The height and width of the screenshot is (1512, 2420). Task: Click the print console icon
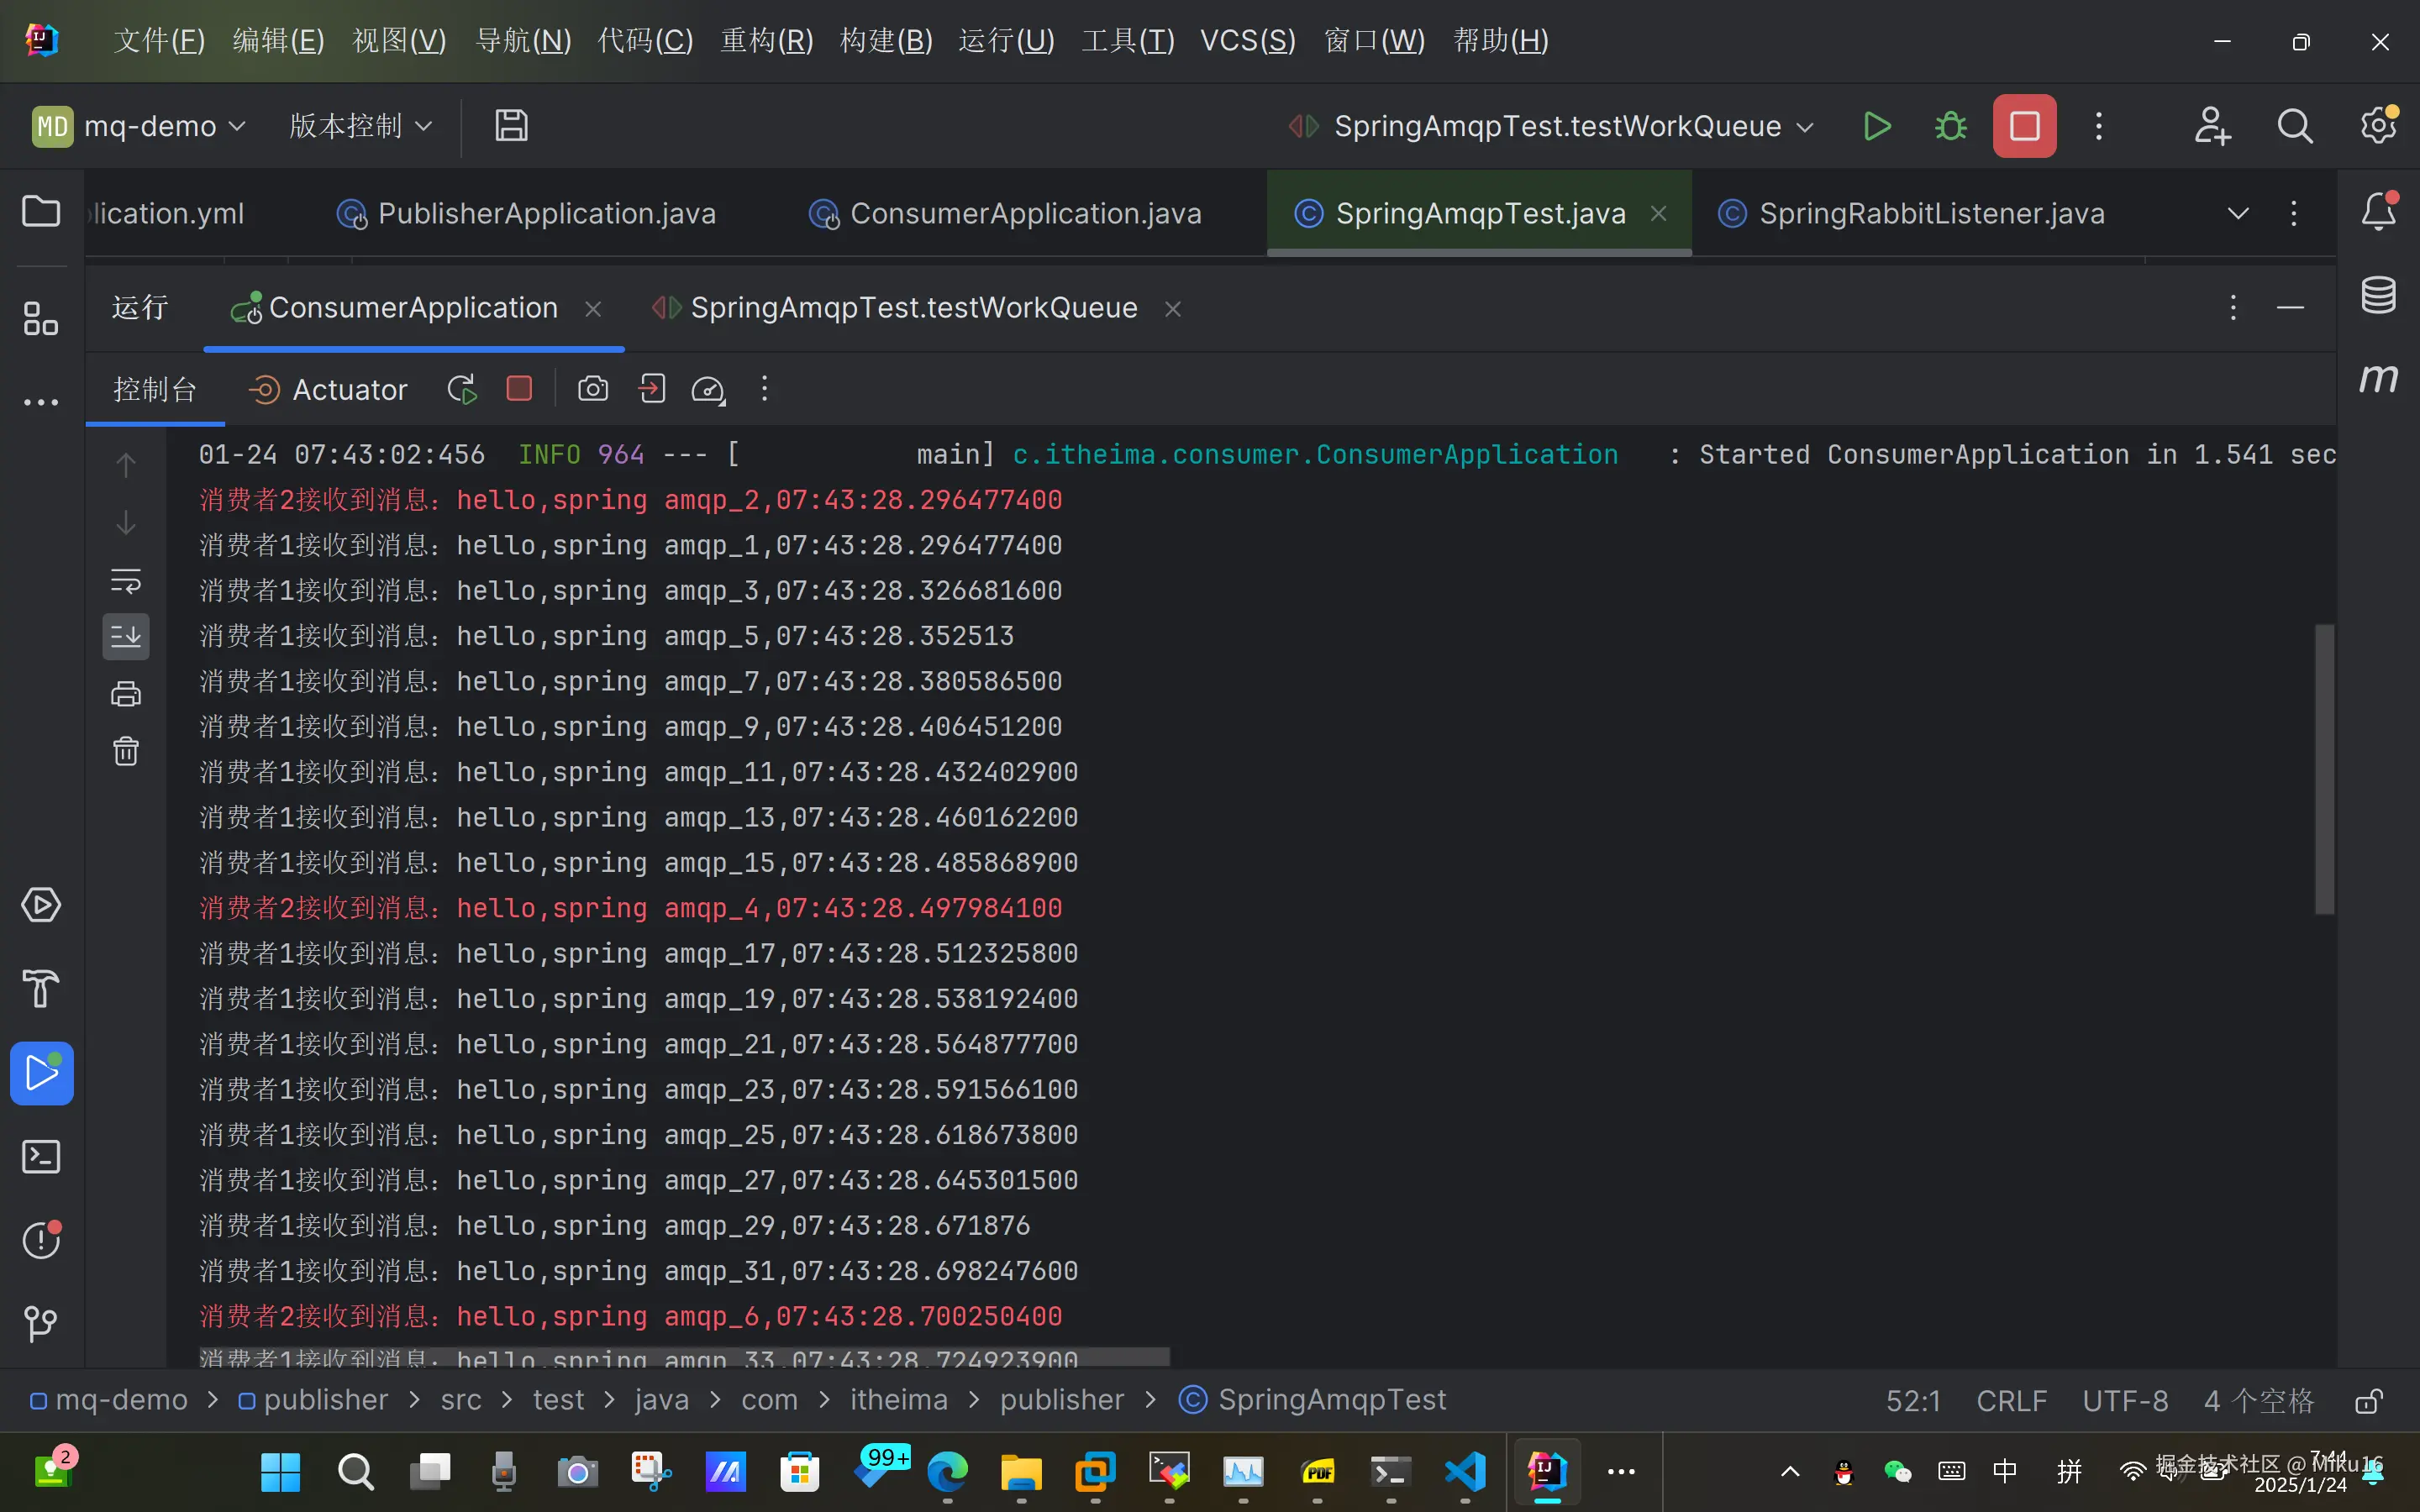click(x=126, y=694)
